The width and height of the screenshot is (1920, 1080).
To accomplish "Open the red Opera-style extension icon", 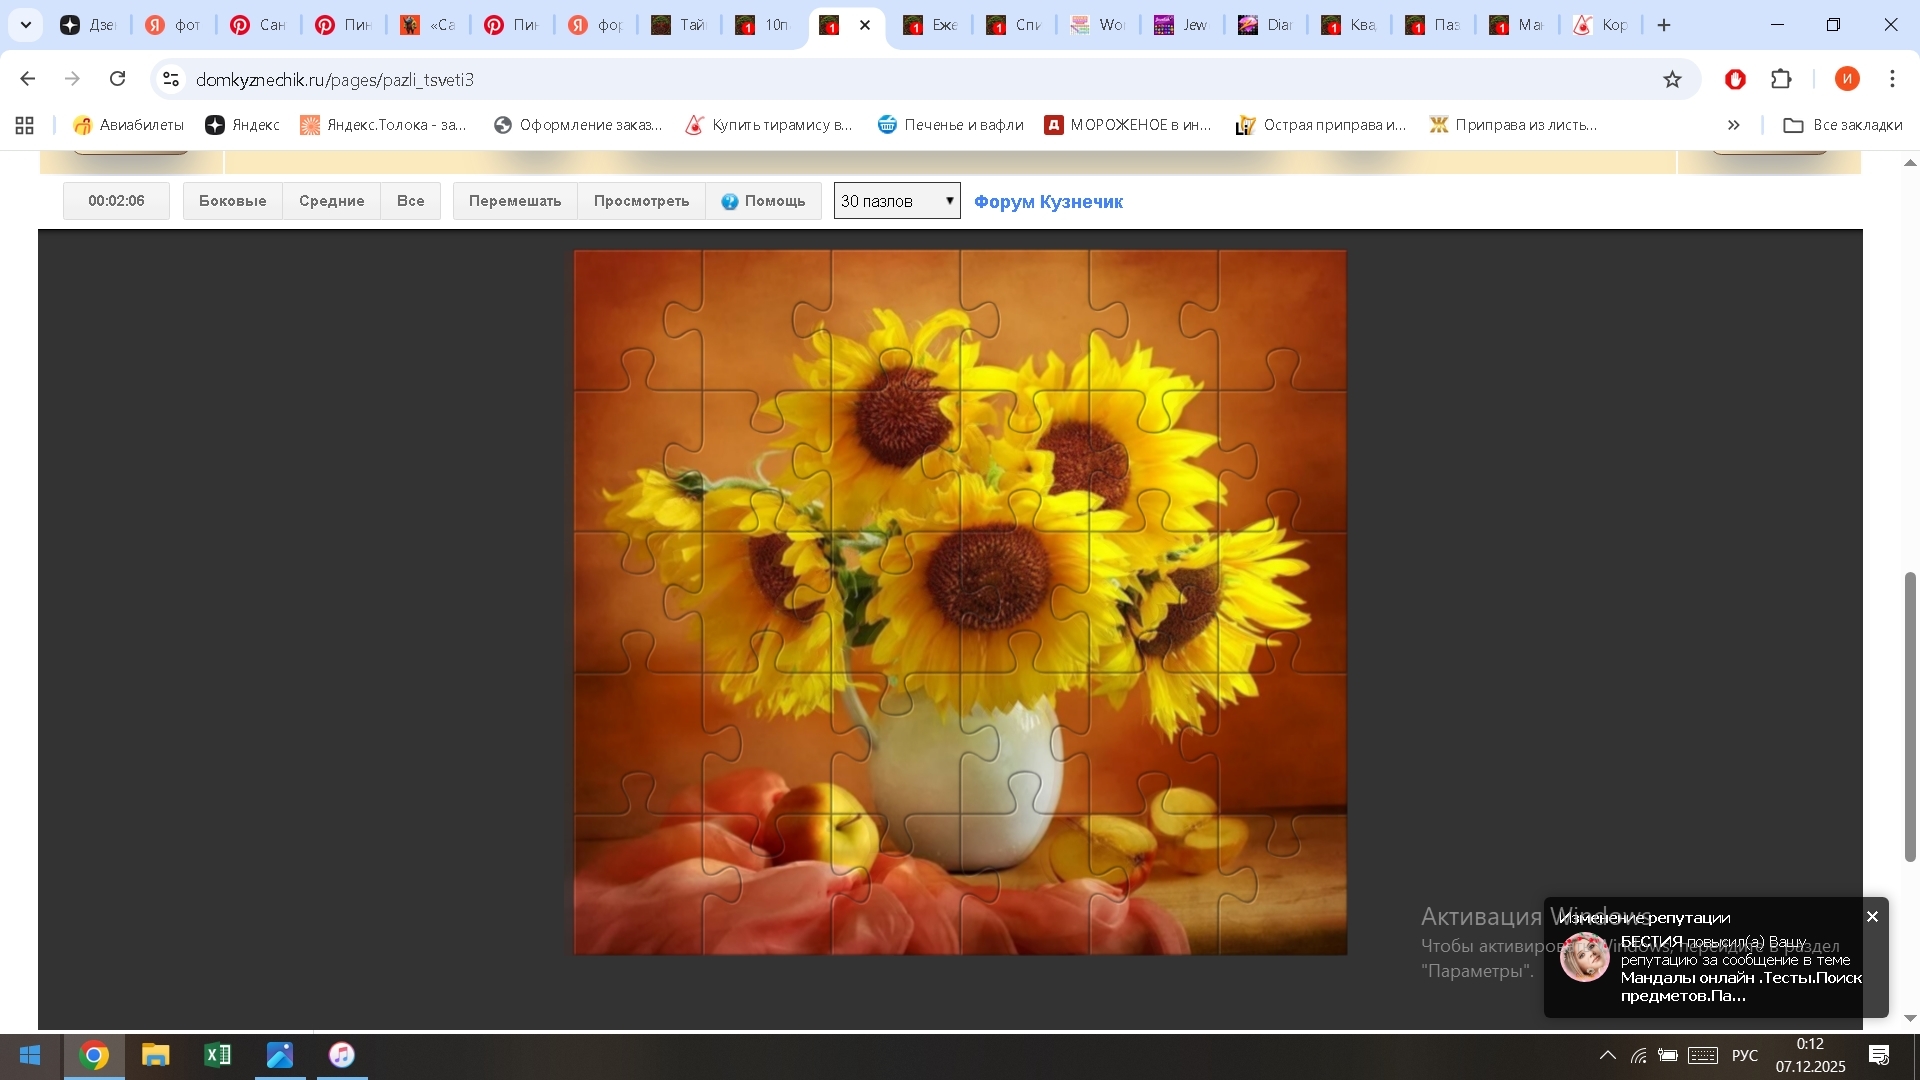I will [1735, 79].
